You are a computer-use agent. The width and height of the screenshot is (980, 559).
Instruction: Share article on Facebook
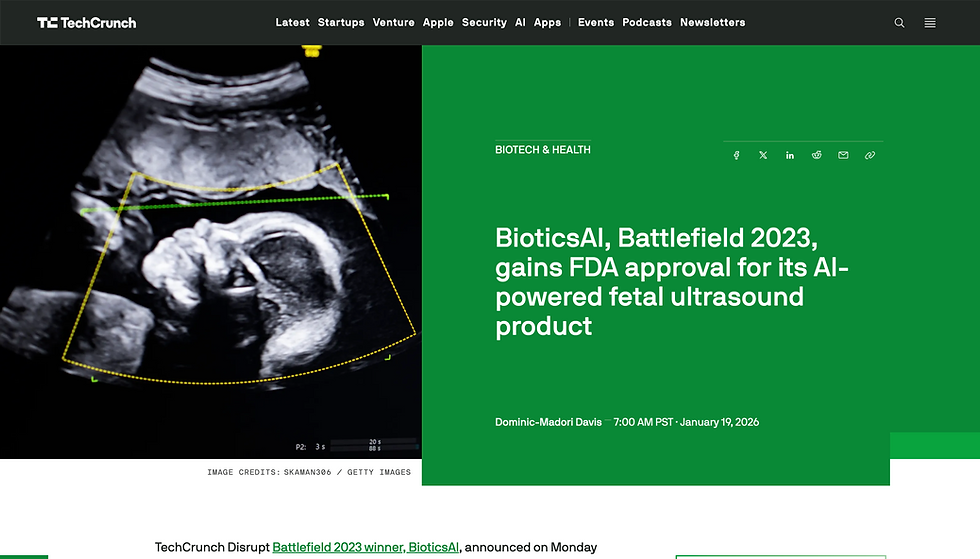(x=736, y=155)
